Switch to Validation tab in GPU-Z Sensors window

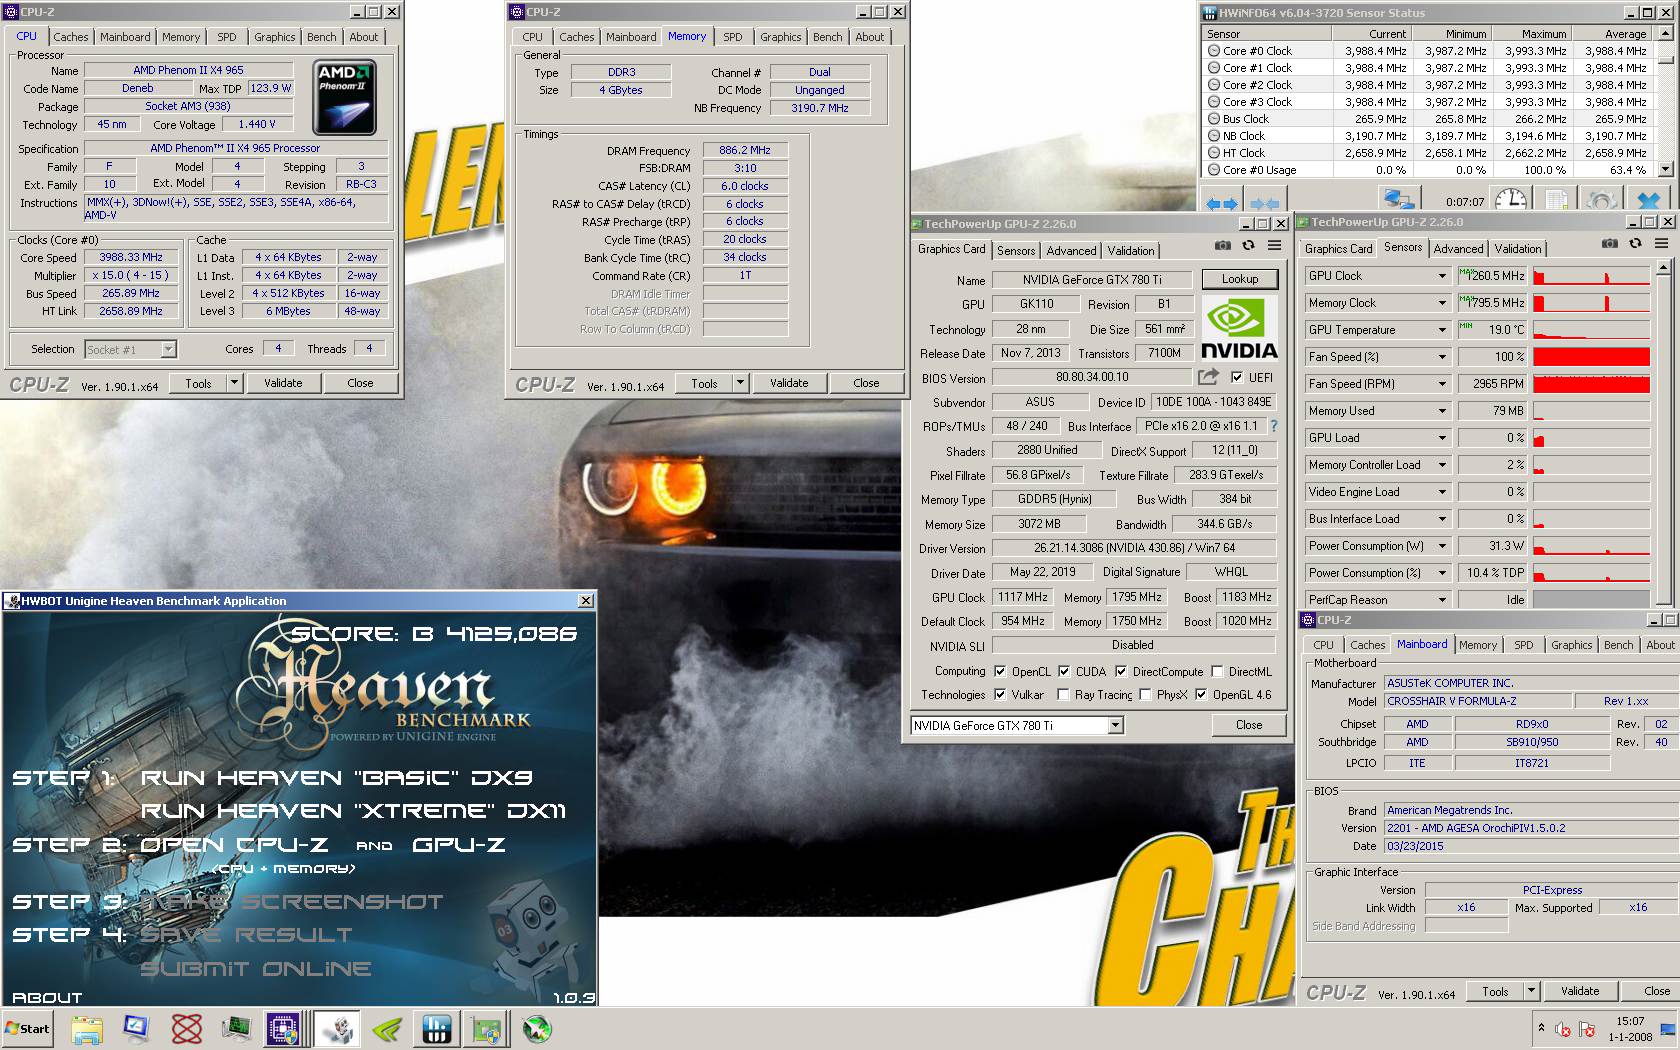click(1518, 249)
